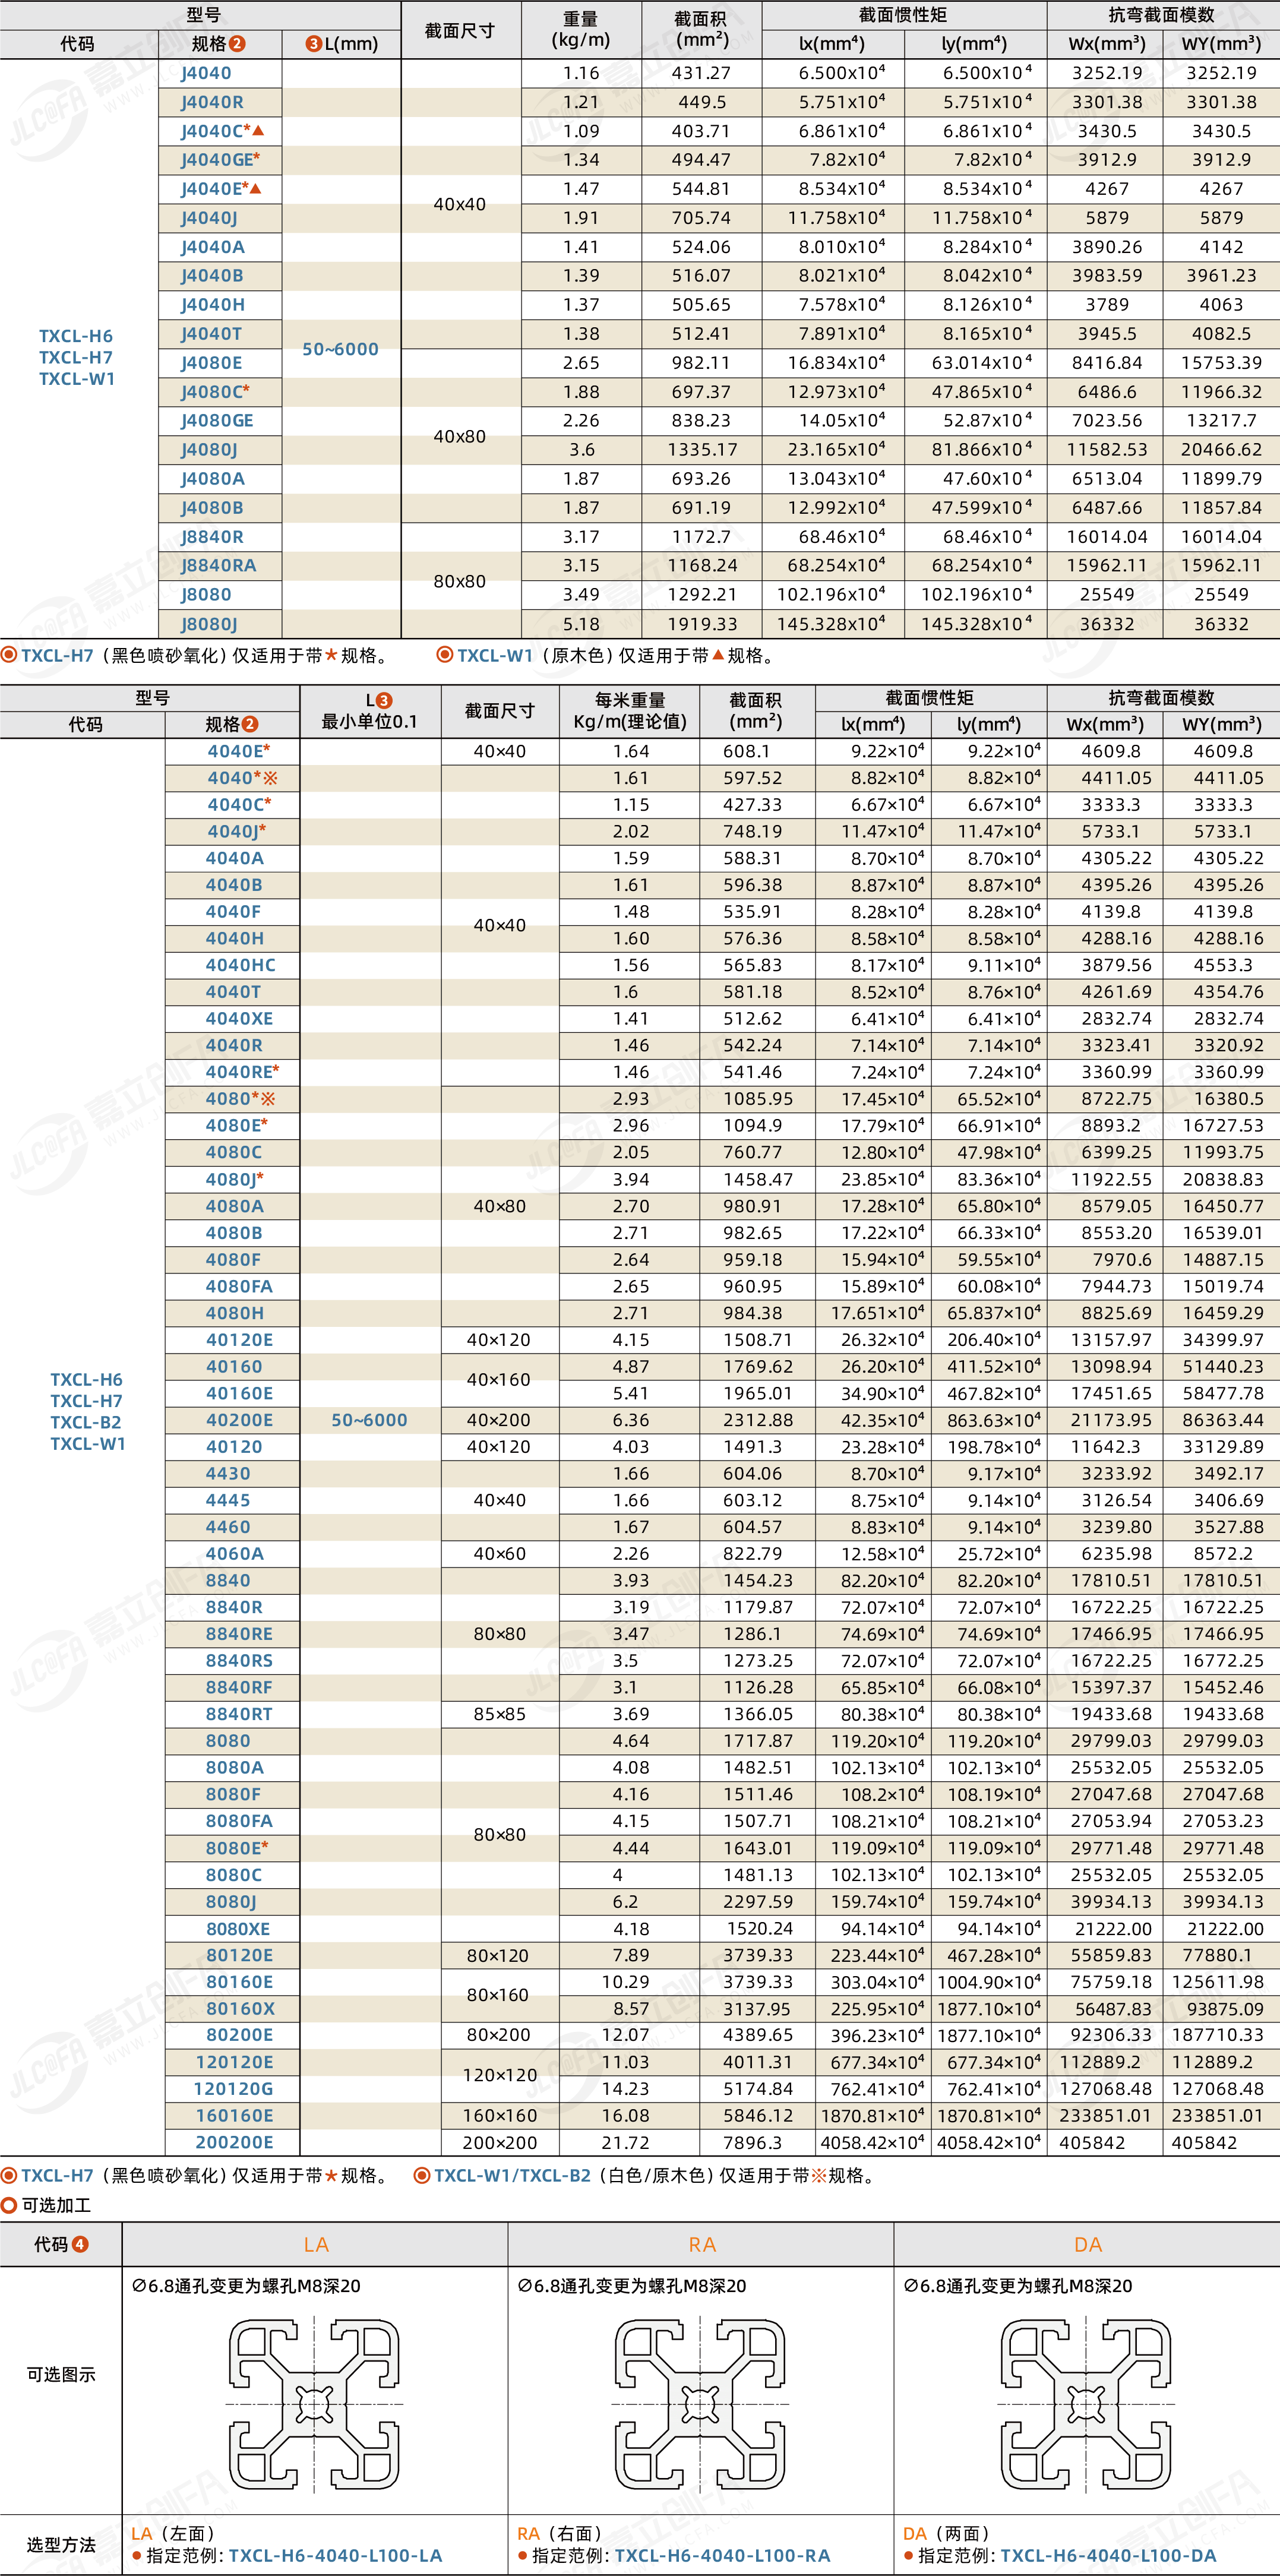The width and height of the screenshot is (1280, 2576).
Task: Click the 可选图示 row label
Action: click(x=61, y=2374)
